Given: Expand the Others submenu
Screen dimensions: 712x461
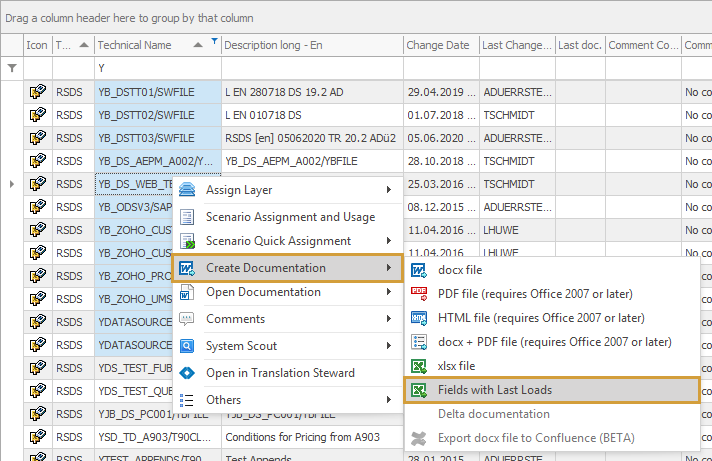Looking at the screenshot, I should pos(388,400).
